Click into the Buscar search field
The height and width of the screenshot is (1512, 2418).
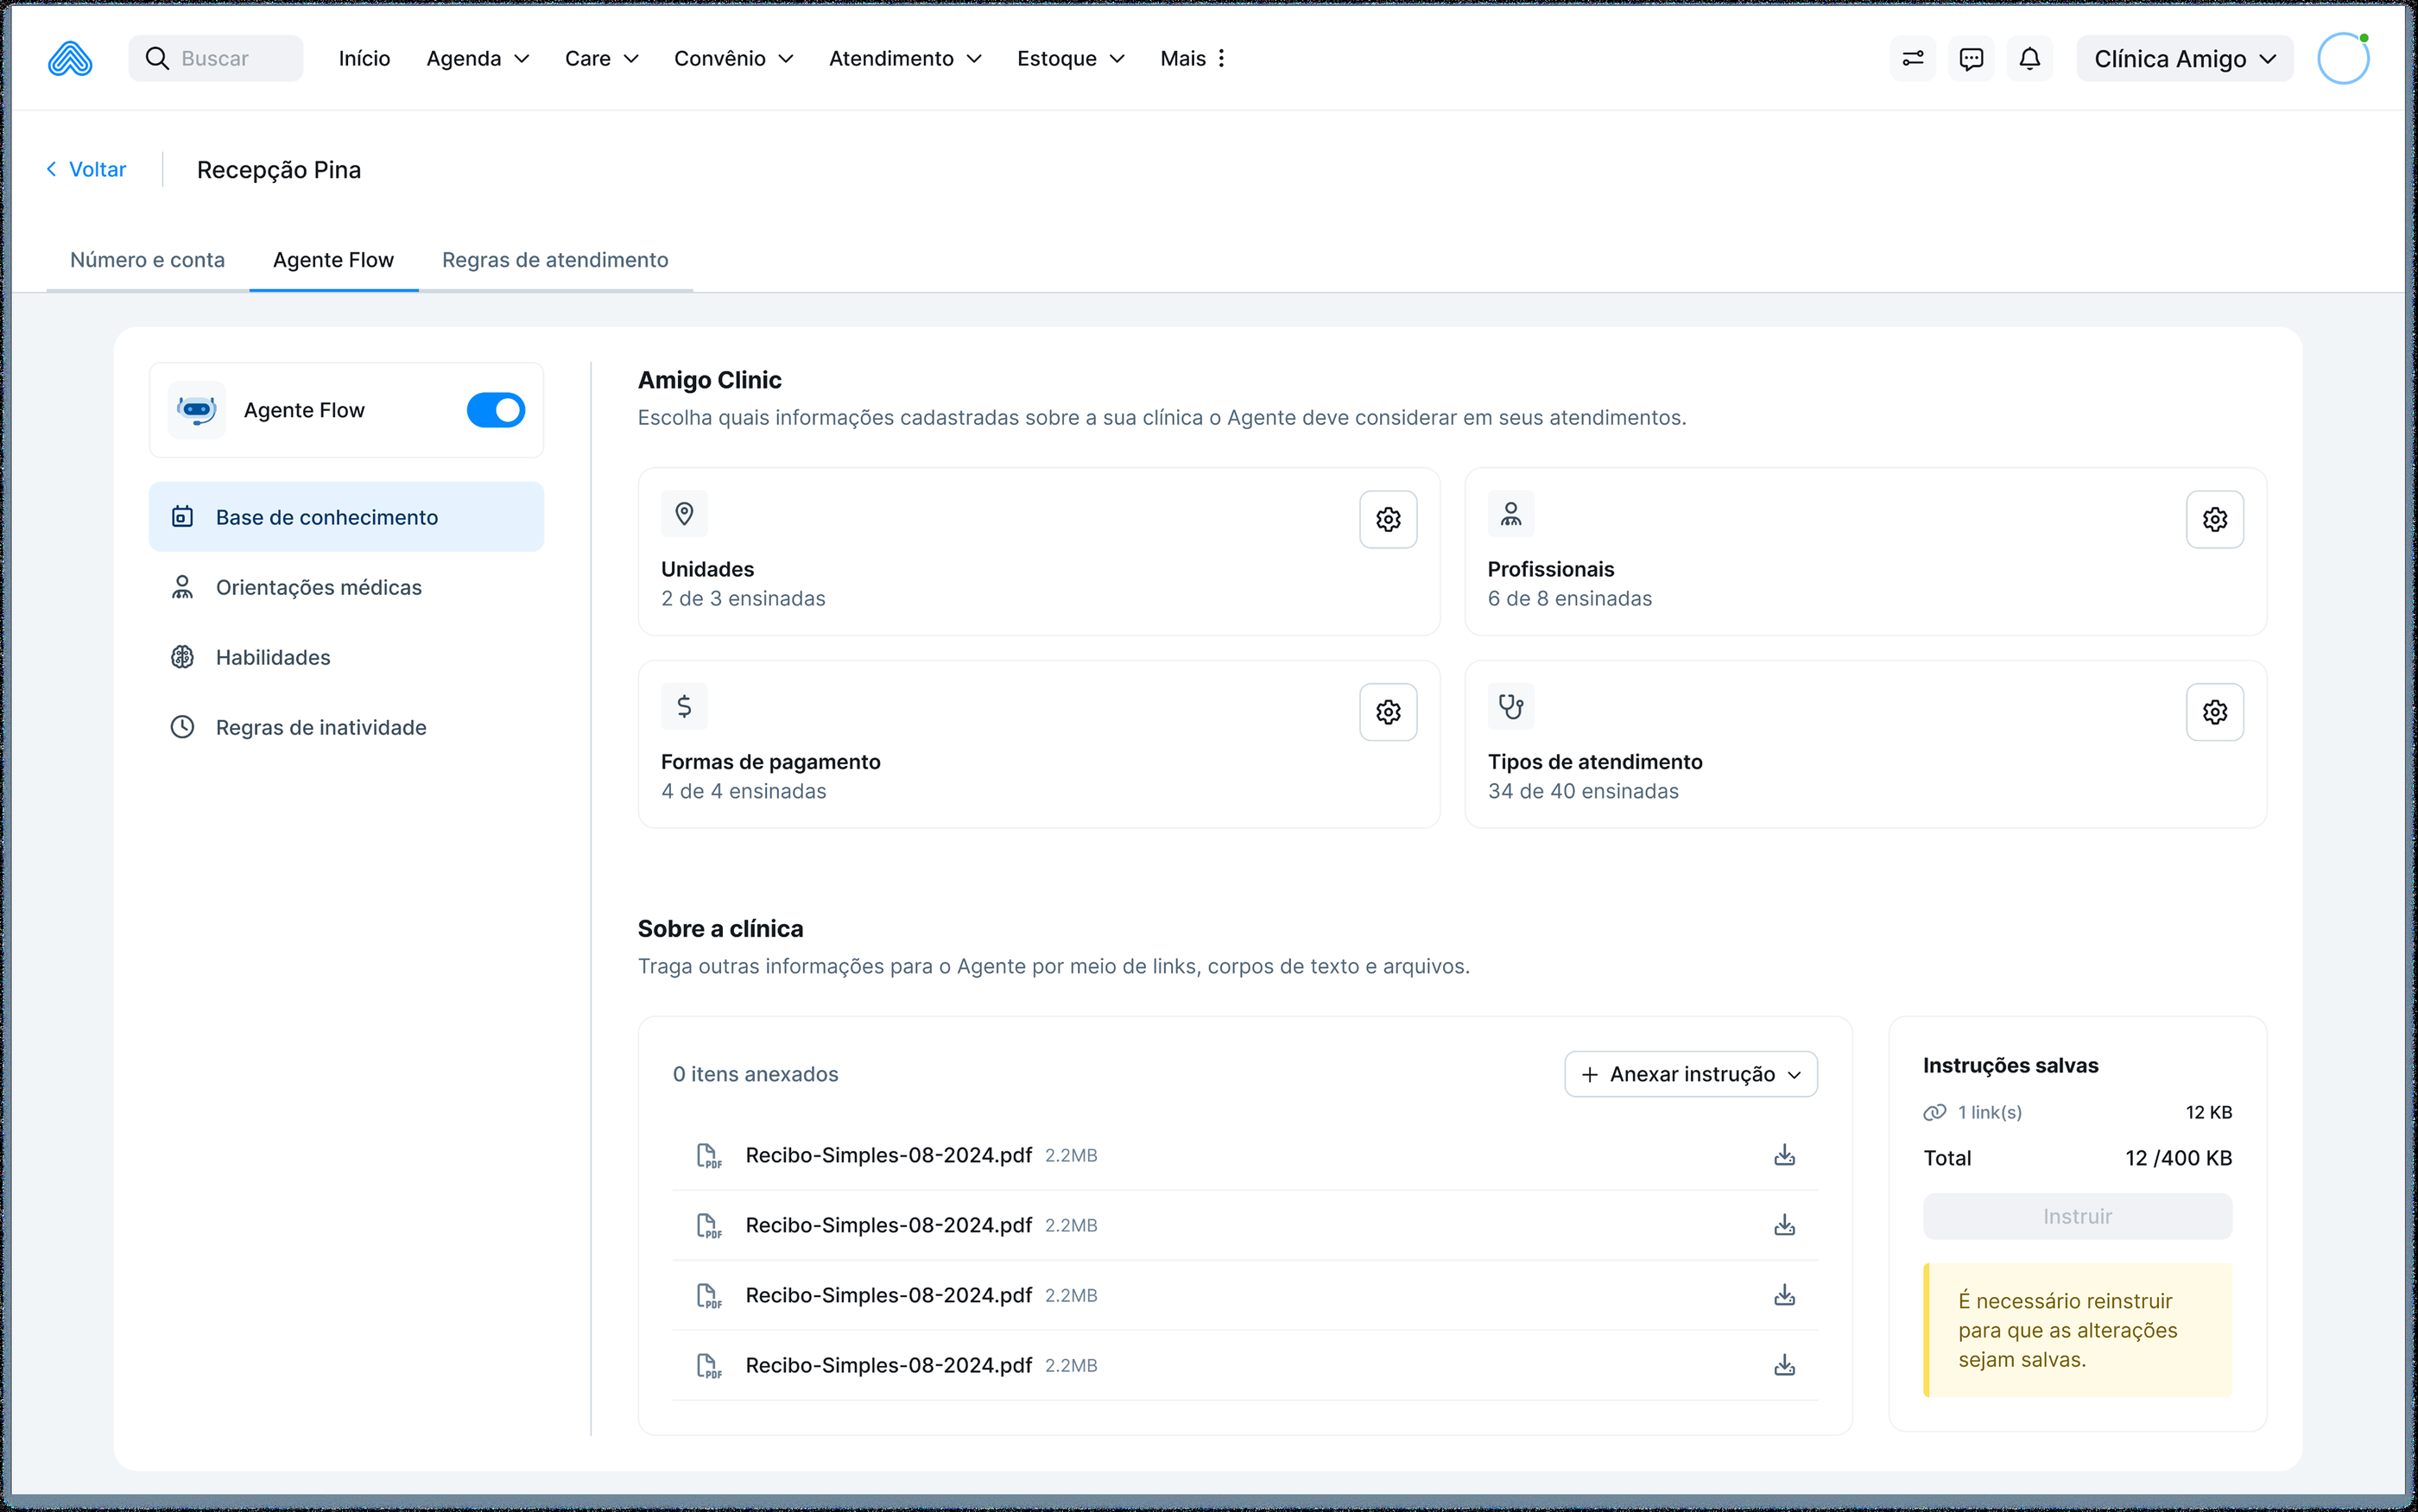216,59
